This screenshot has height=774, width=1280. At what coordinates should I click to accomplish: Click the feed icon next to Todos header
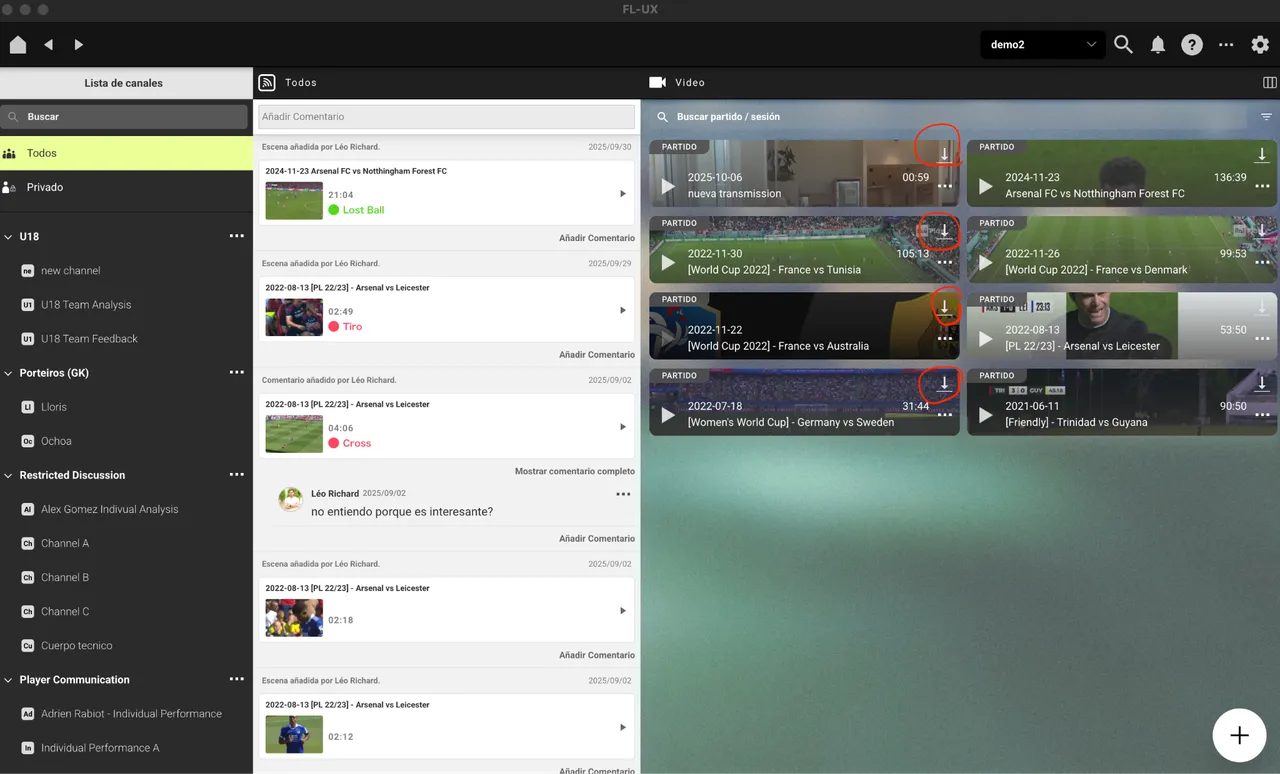[267, 83]
